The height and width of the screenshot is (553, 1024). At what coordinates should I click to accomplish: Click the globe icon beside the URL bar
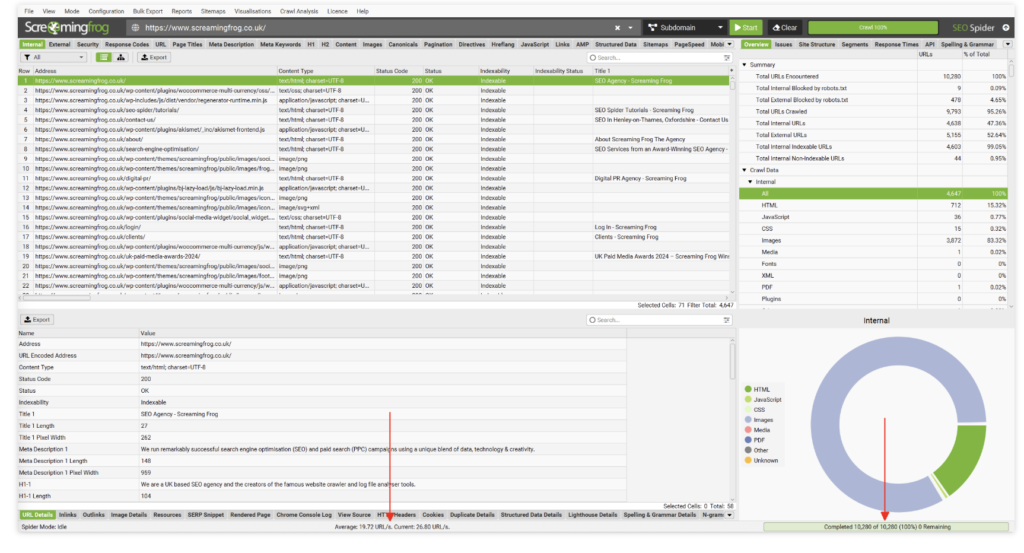click(x=135, y=28)
